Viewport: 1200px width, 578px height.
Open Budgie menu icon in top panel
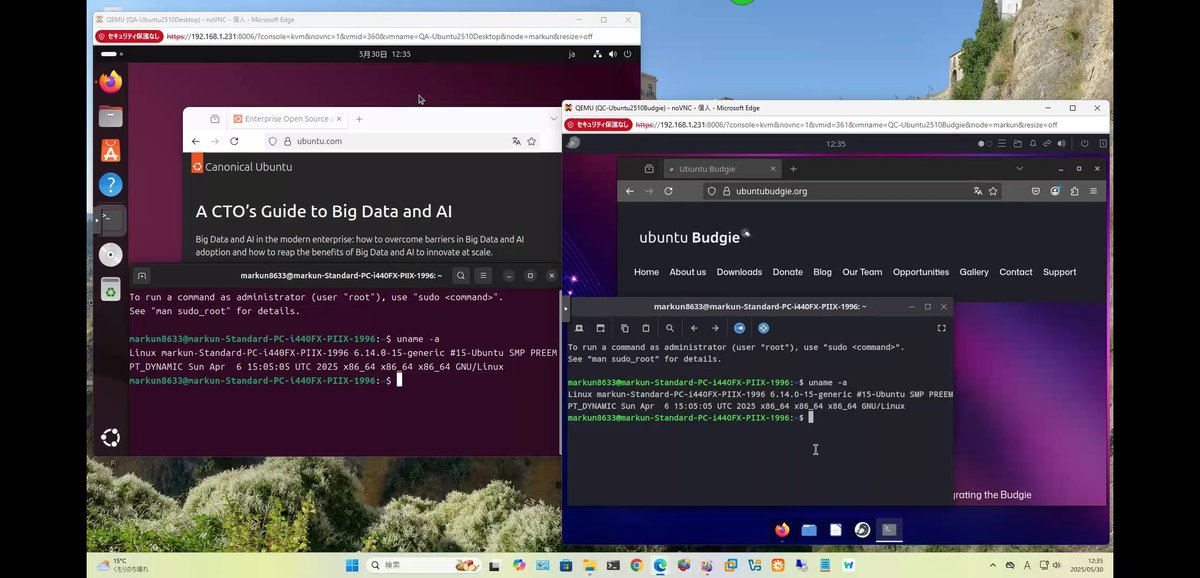coord(573,143)
